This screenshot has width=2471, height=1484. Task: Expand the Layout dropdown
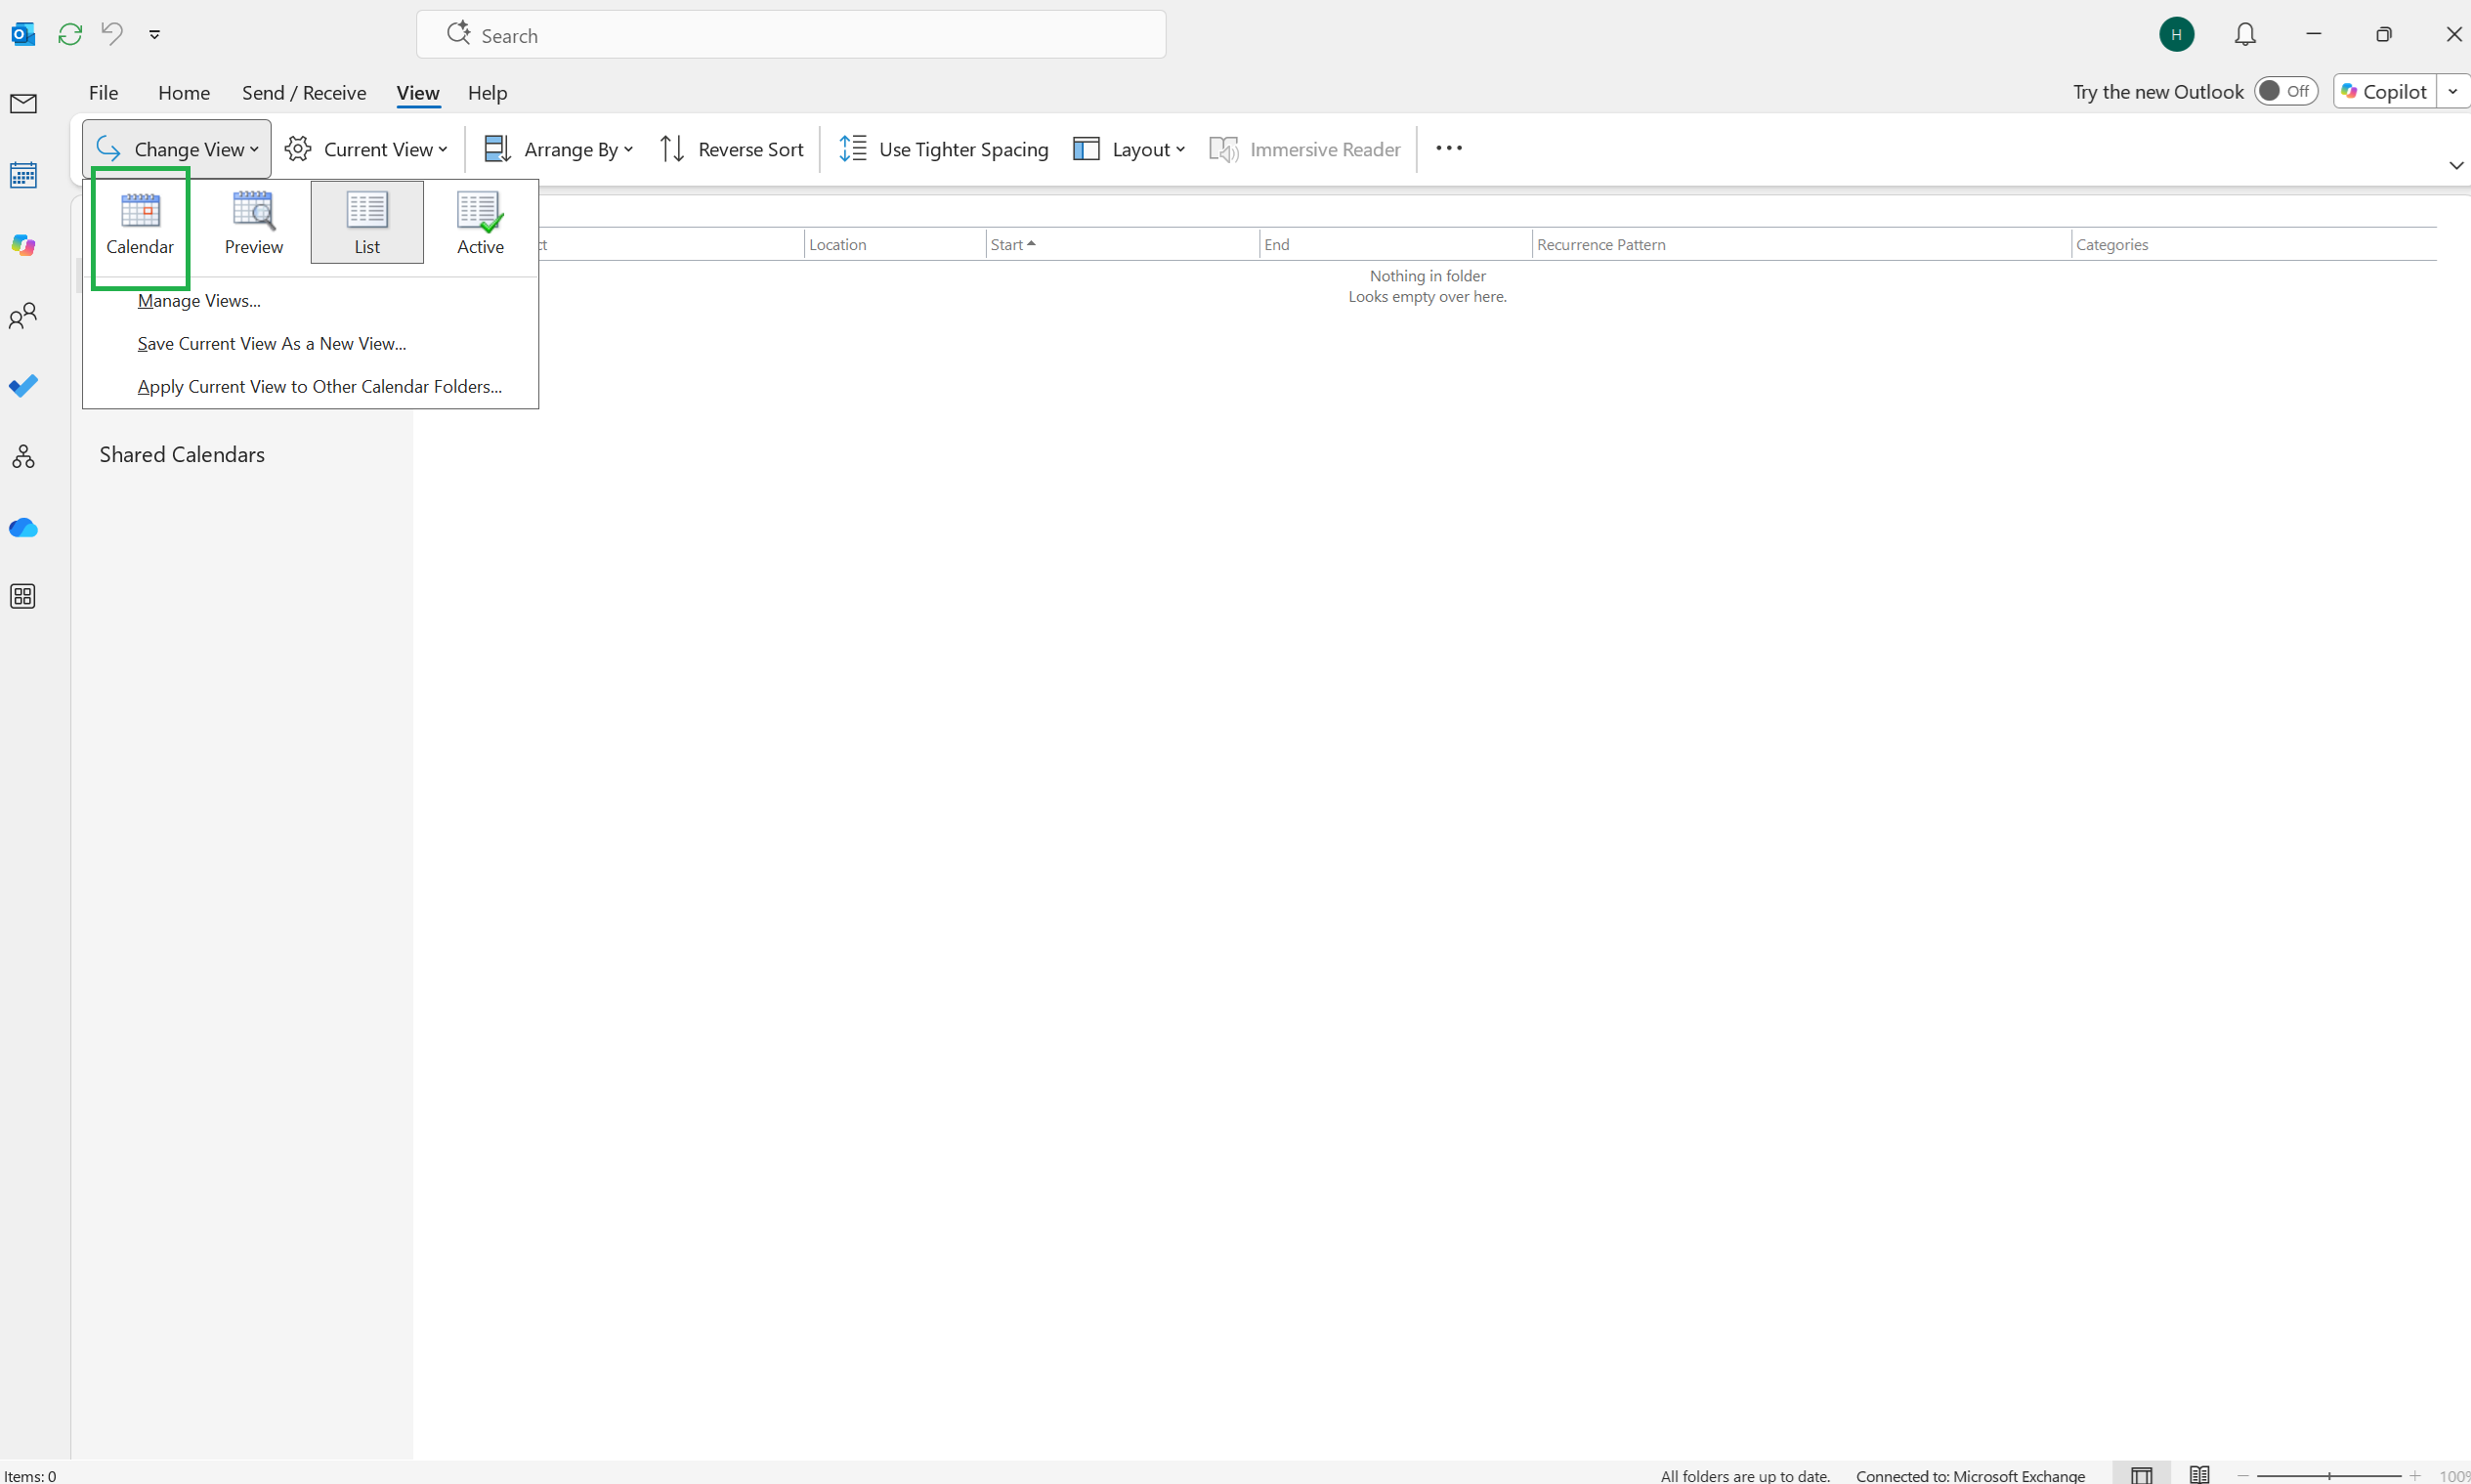pyautogui.click(x=1129, y=149)
